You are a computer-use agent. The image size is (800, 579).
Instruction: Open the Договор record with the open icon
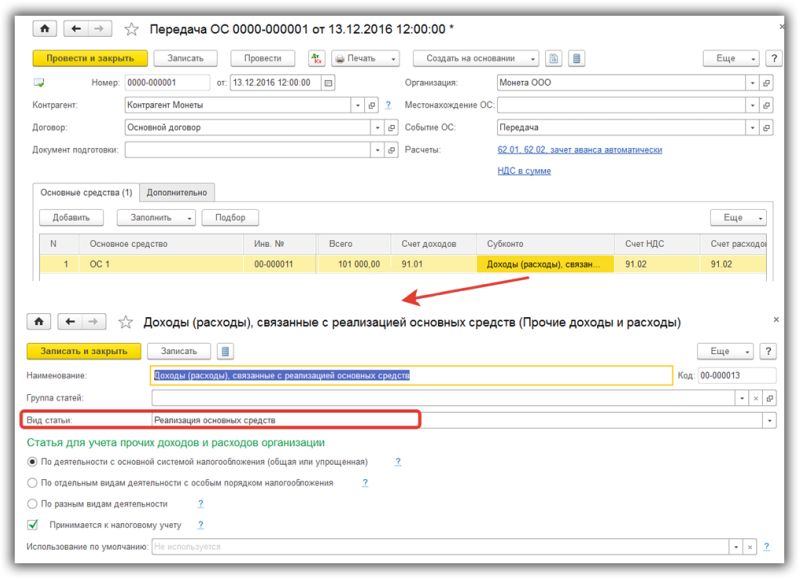pyautogui.click(x=391, y=128)
